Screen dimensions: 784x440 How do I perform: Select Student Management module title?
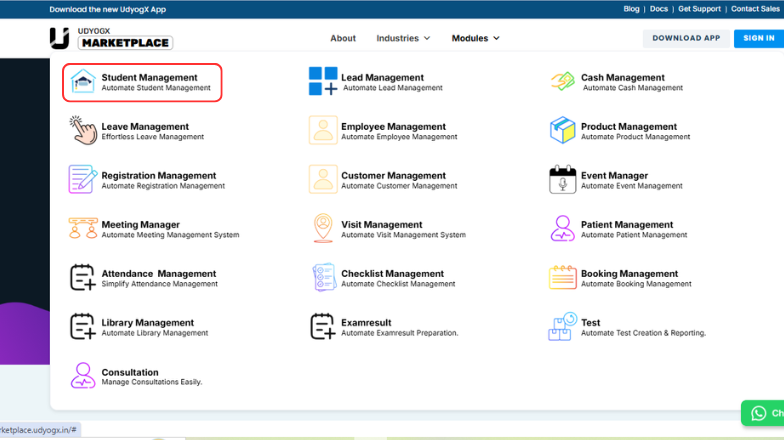coord(150,78)
